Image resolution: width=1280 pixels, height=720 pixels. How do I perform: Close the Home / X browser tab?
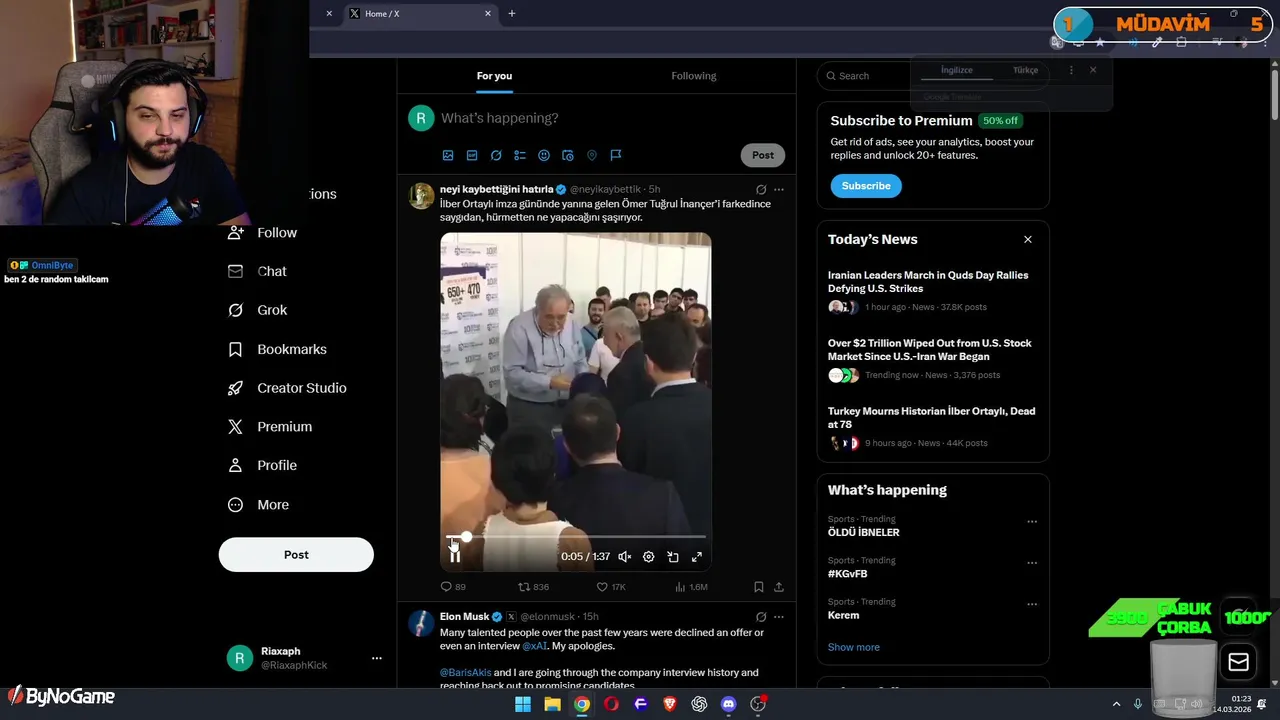click(x=488, y=14)
